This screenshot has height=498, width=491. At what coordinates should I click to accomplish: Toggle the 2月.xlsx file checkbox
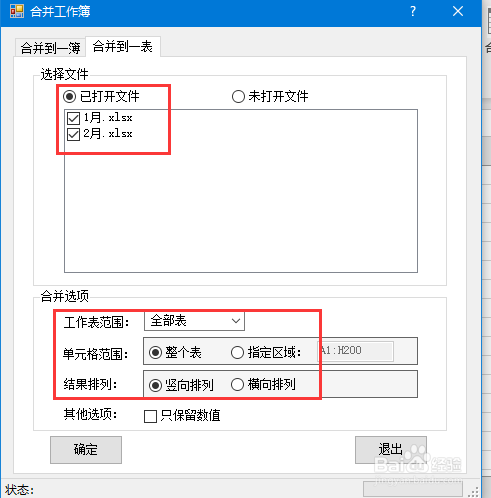pyautogui.click(x=73, y=135)
